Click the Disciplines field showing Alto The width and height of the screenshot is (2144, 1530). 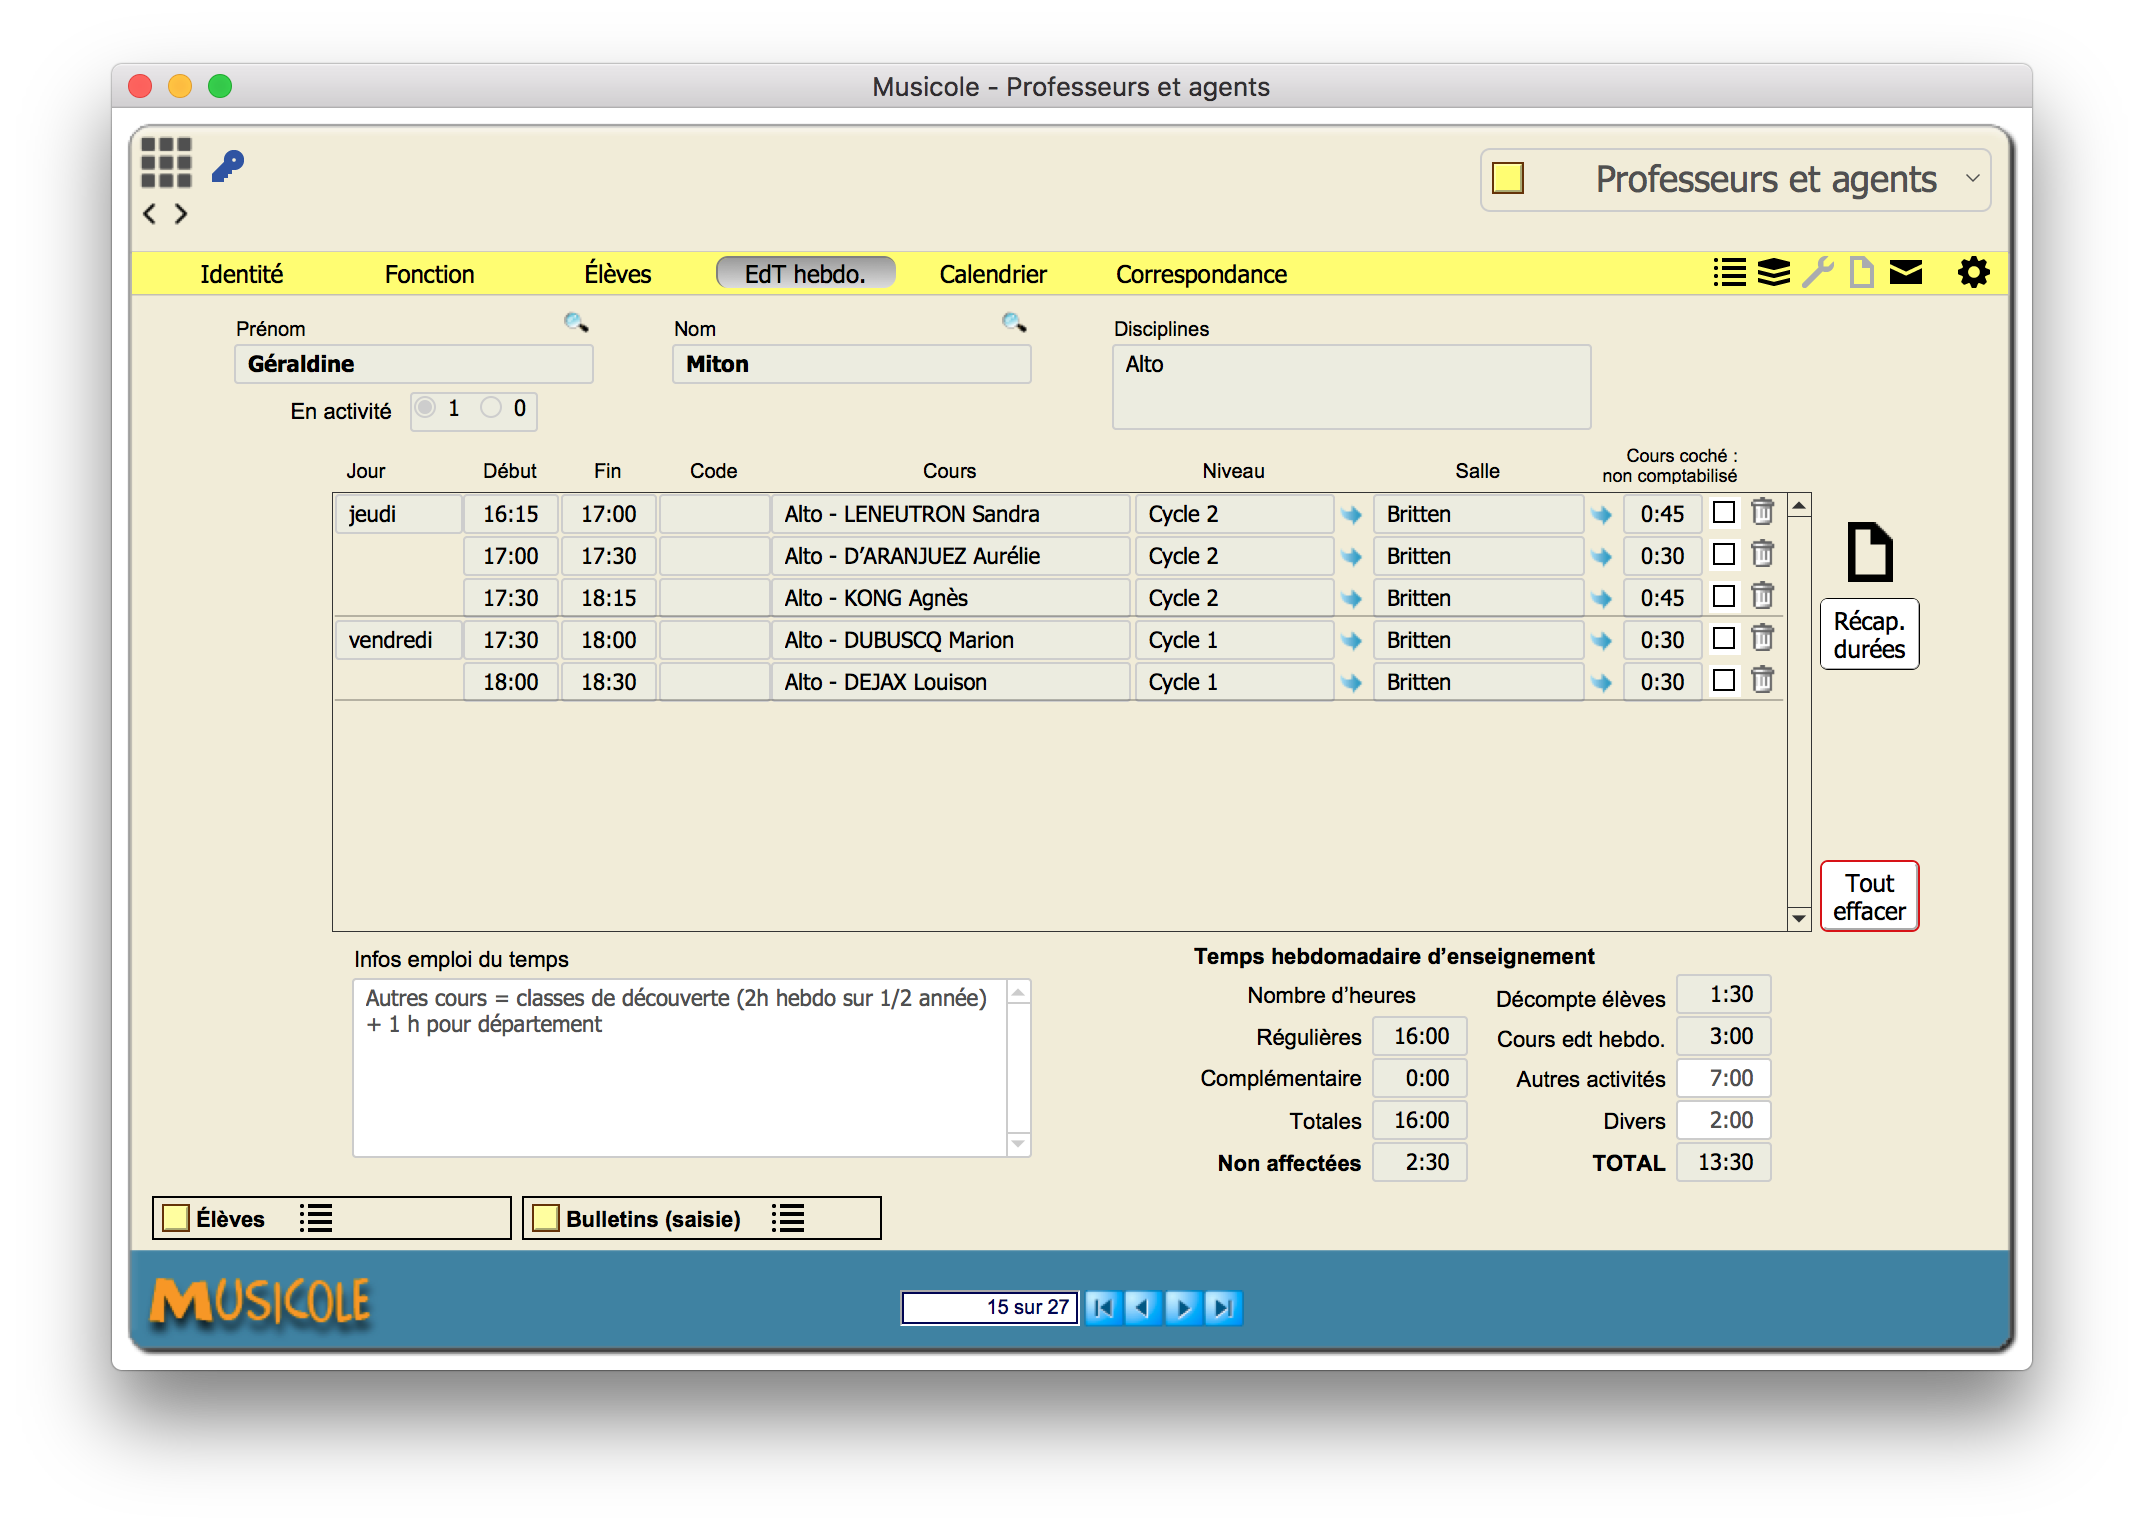[1351, 387]
